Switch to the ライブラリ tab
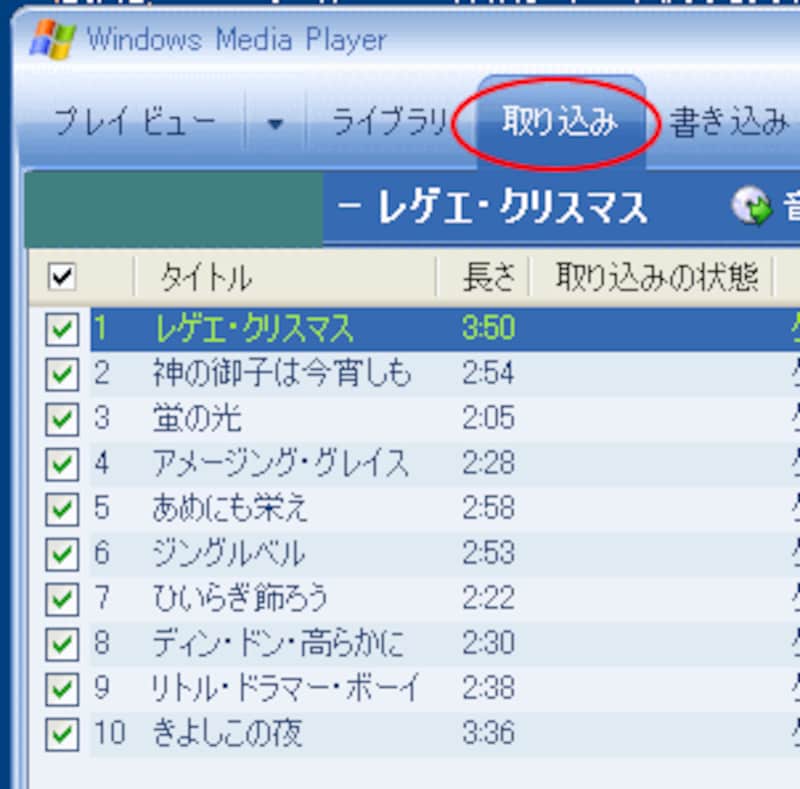Image resolution: width=800 pixels, height=789 pixels. (x=389, y=121)
